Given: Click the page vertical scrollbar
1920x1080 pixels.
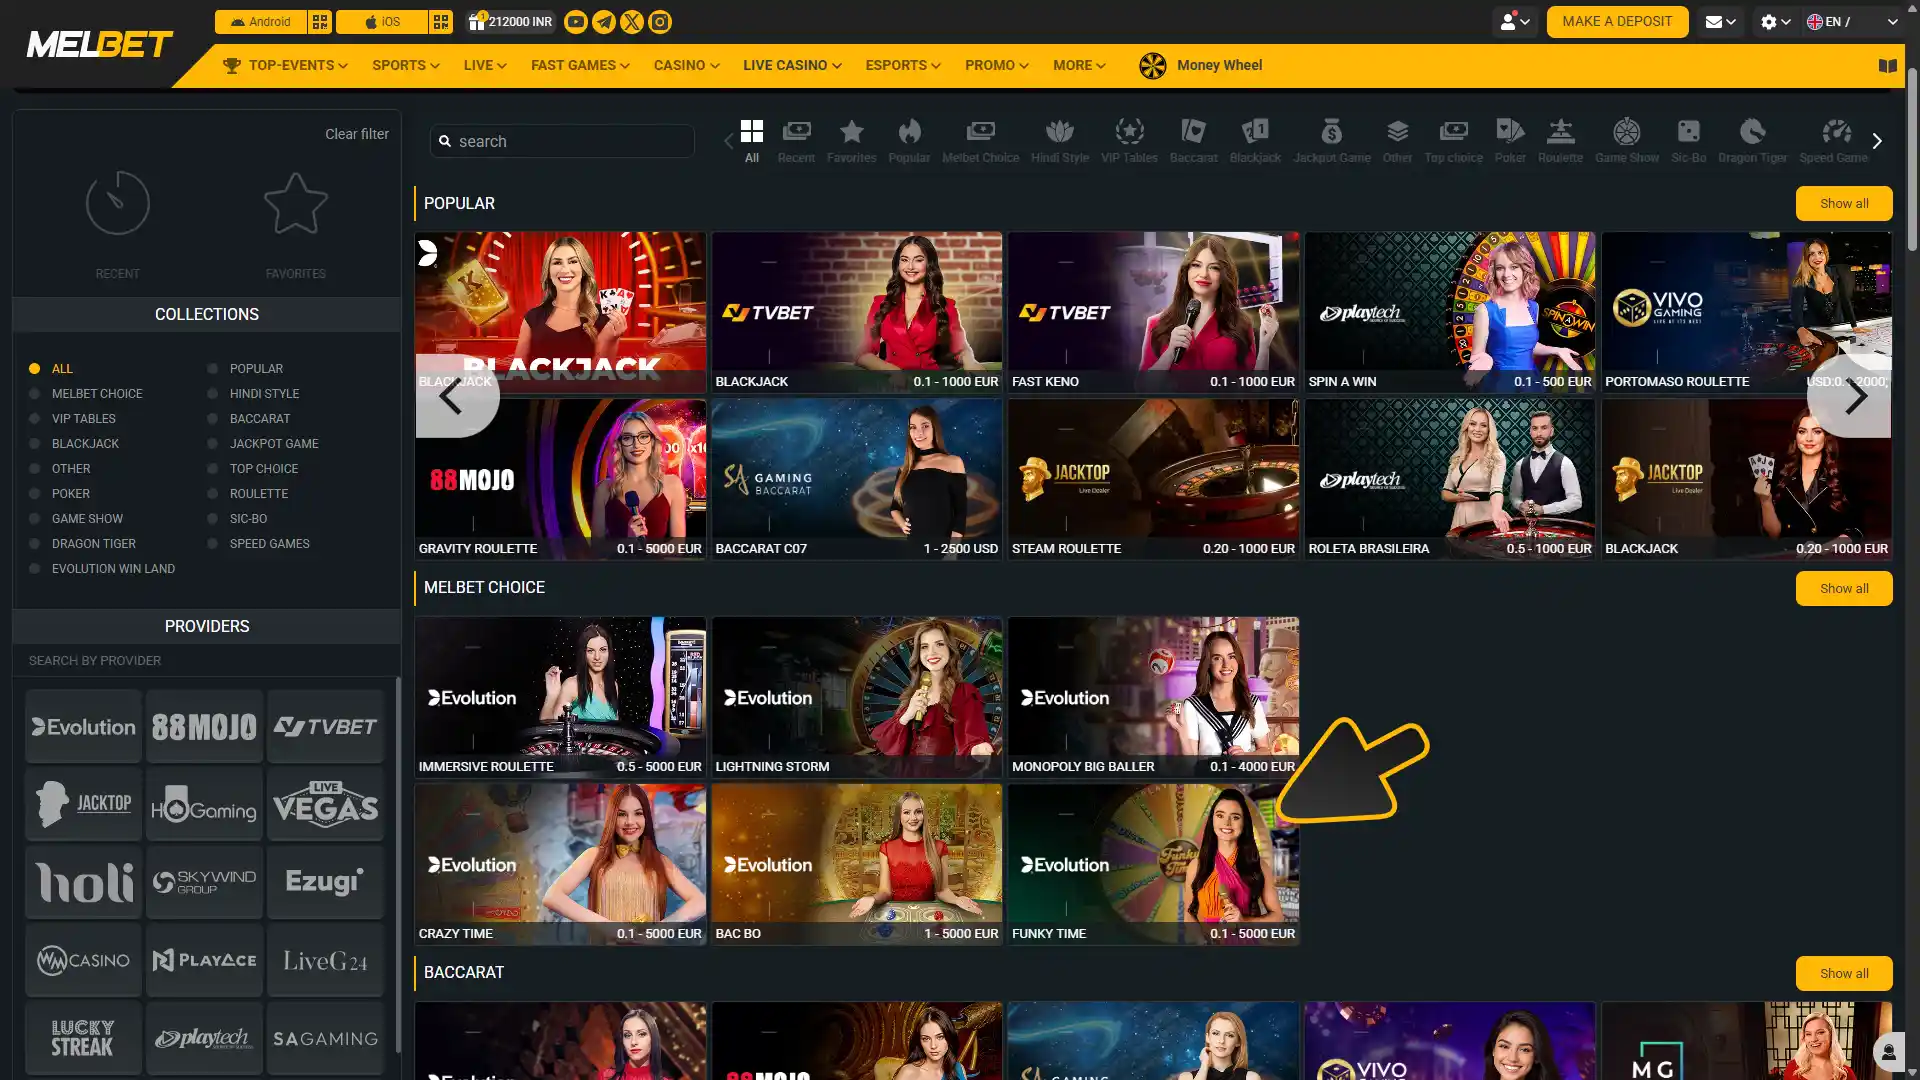Looking at the screenshot, I should 1912,160.
